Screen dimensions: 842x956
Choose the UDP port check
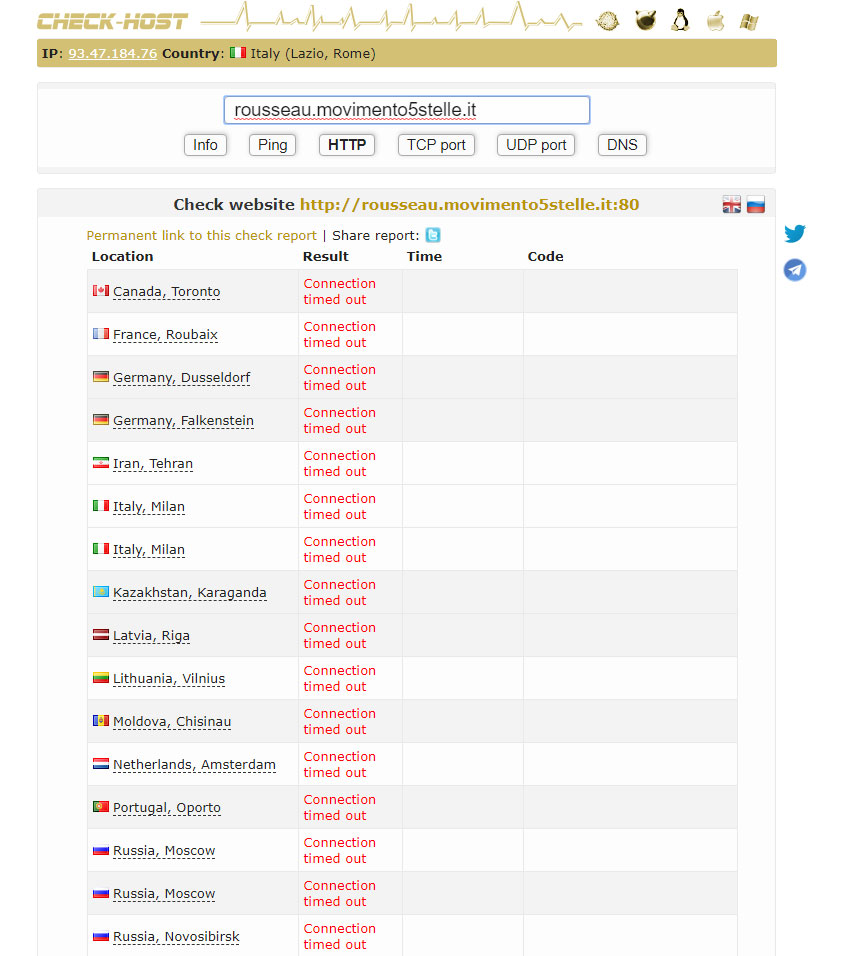point(536,145)
